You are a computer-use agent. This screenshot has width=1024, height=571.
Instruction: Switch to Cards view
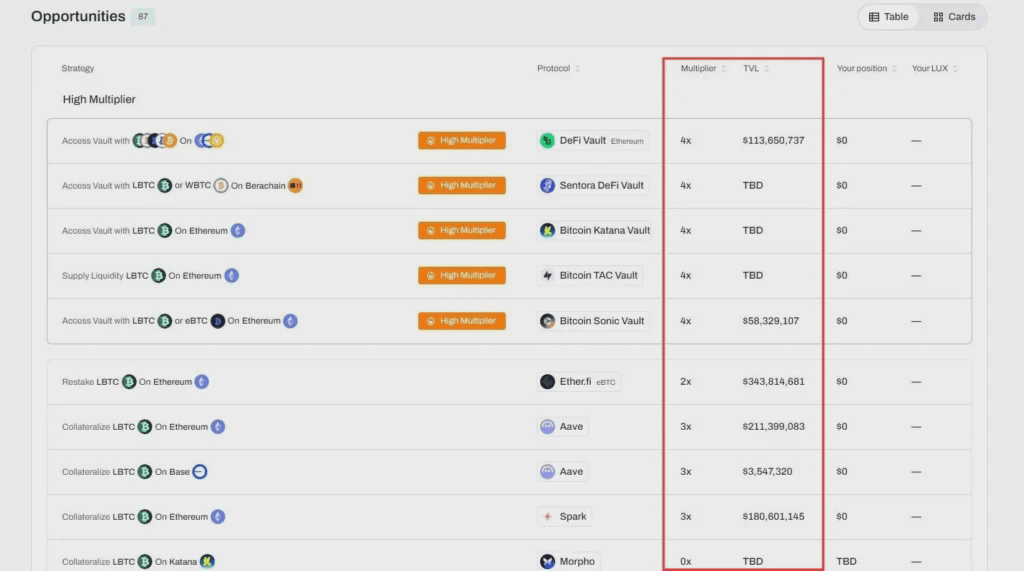pyautogui.click(x=954, y=17)
